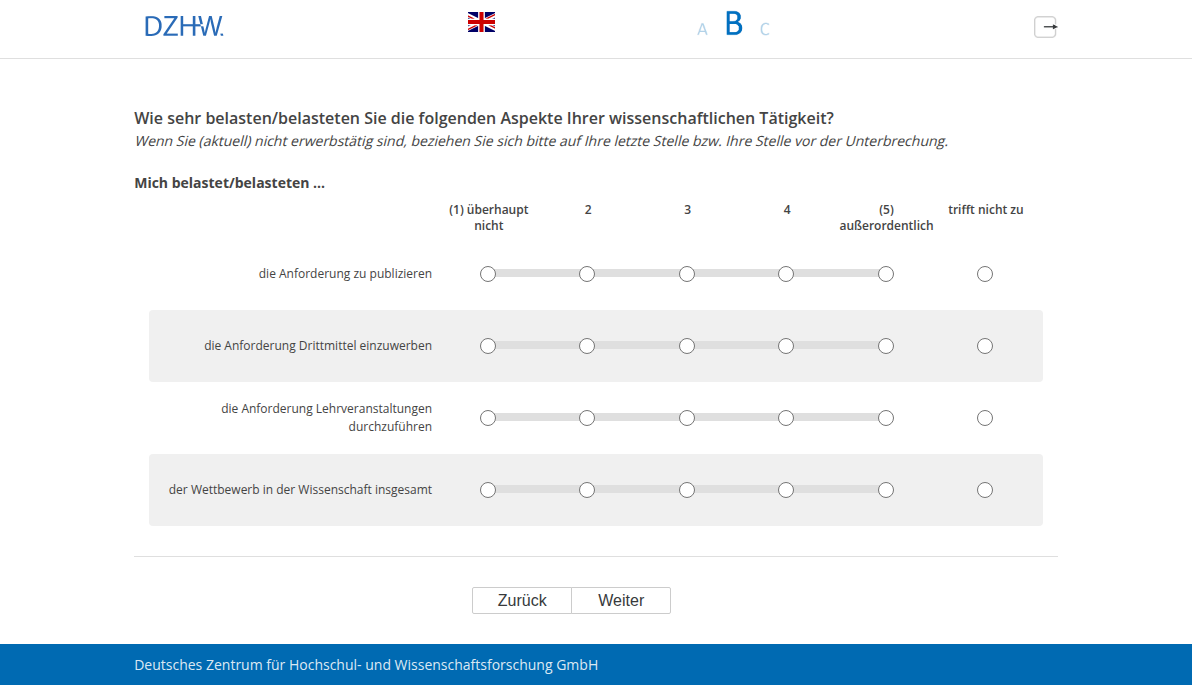Go back with the Zurück button
1192x694 pixels.
coord(522,601)
